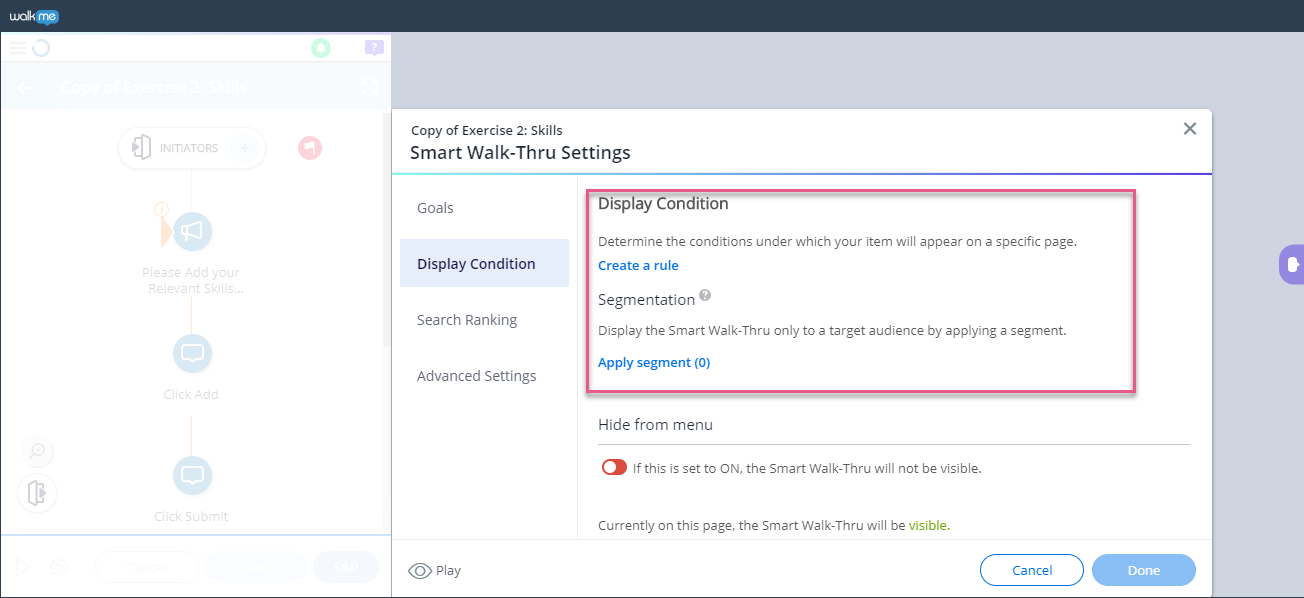Click the plus button beside Initiators
The height and width of the screenshot is (598, 1304).
(244, 148)
